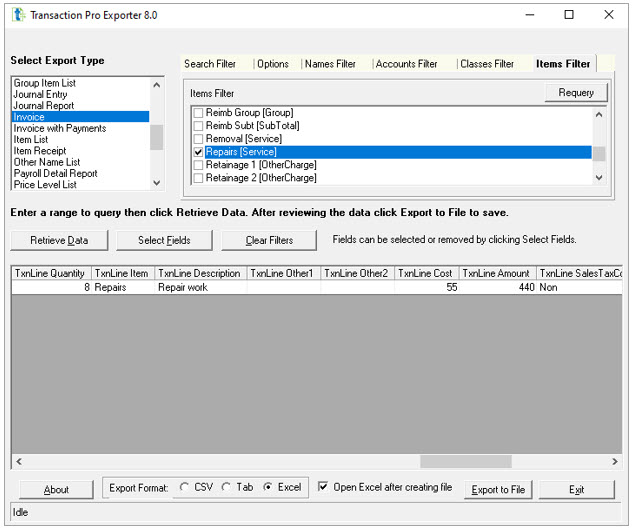Select Journal Entry export type
Screen dimensions: 634x530
pyautogui.click(x=80, y=94)
